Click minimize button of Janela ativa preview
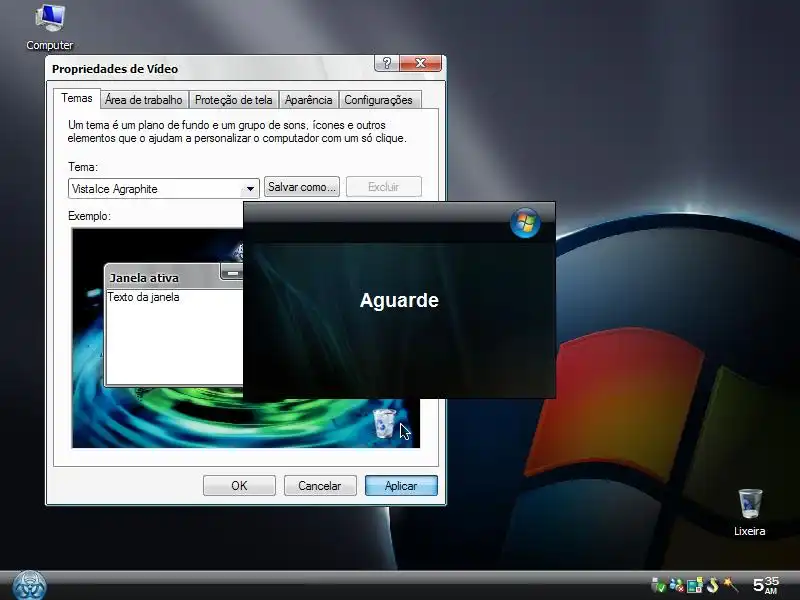The image size is (800, 600). tap(231, 273)
